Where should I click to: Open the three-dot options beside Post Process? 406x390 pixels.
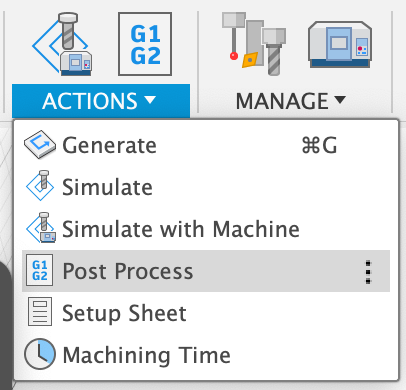coord(368,272)
